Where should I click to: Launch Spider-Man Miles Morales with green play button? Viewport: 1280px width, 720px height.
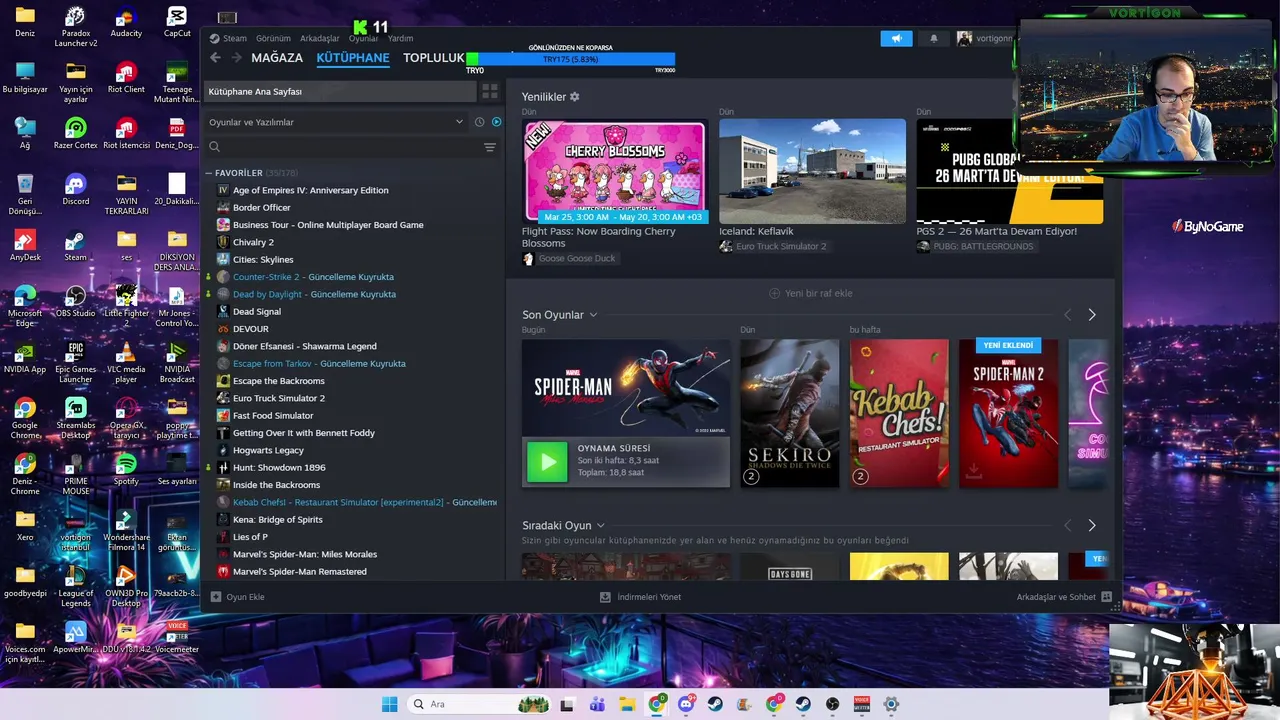click(x=547, y=462)
